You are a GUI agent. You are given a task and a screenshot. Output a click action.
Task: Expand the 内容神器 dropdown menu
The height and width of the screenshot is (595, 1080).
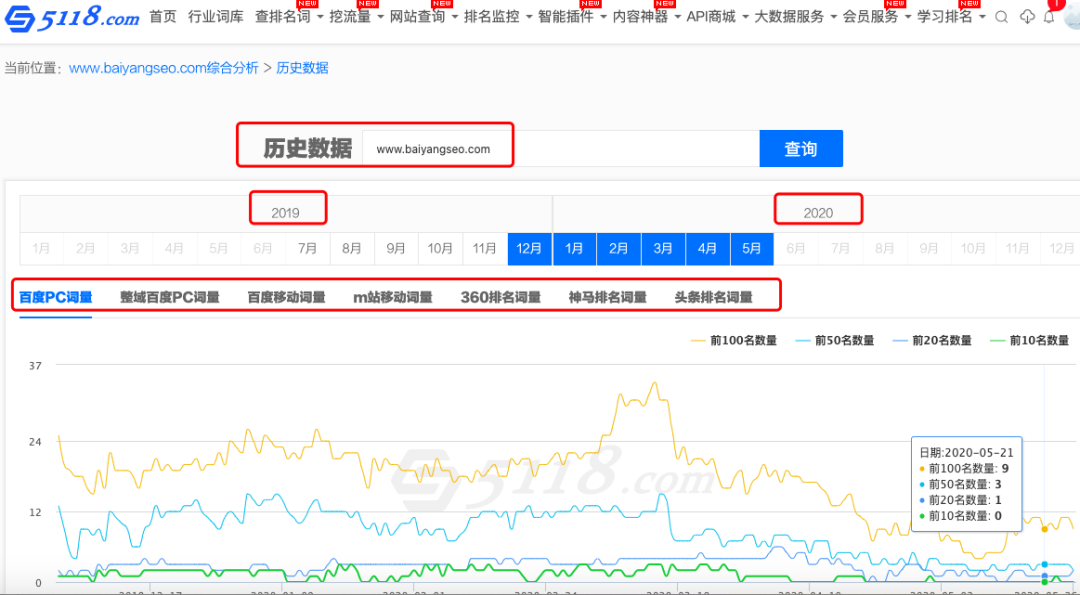647,17
